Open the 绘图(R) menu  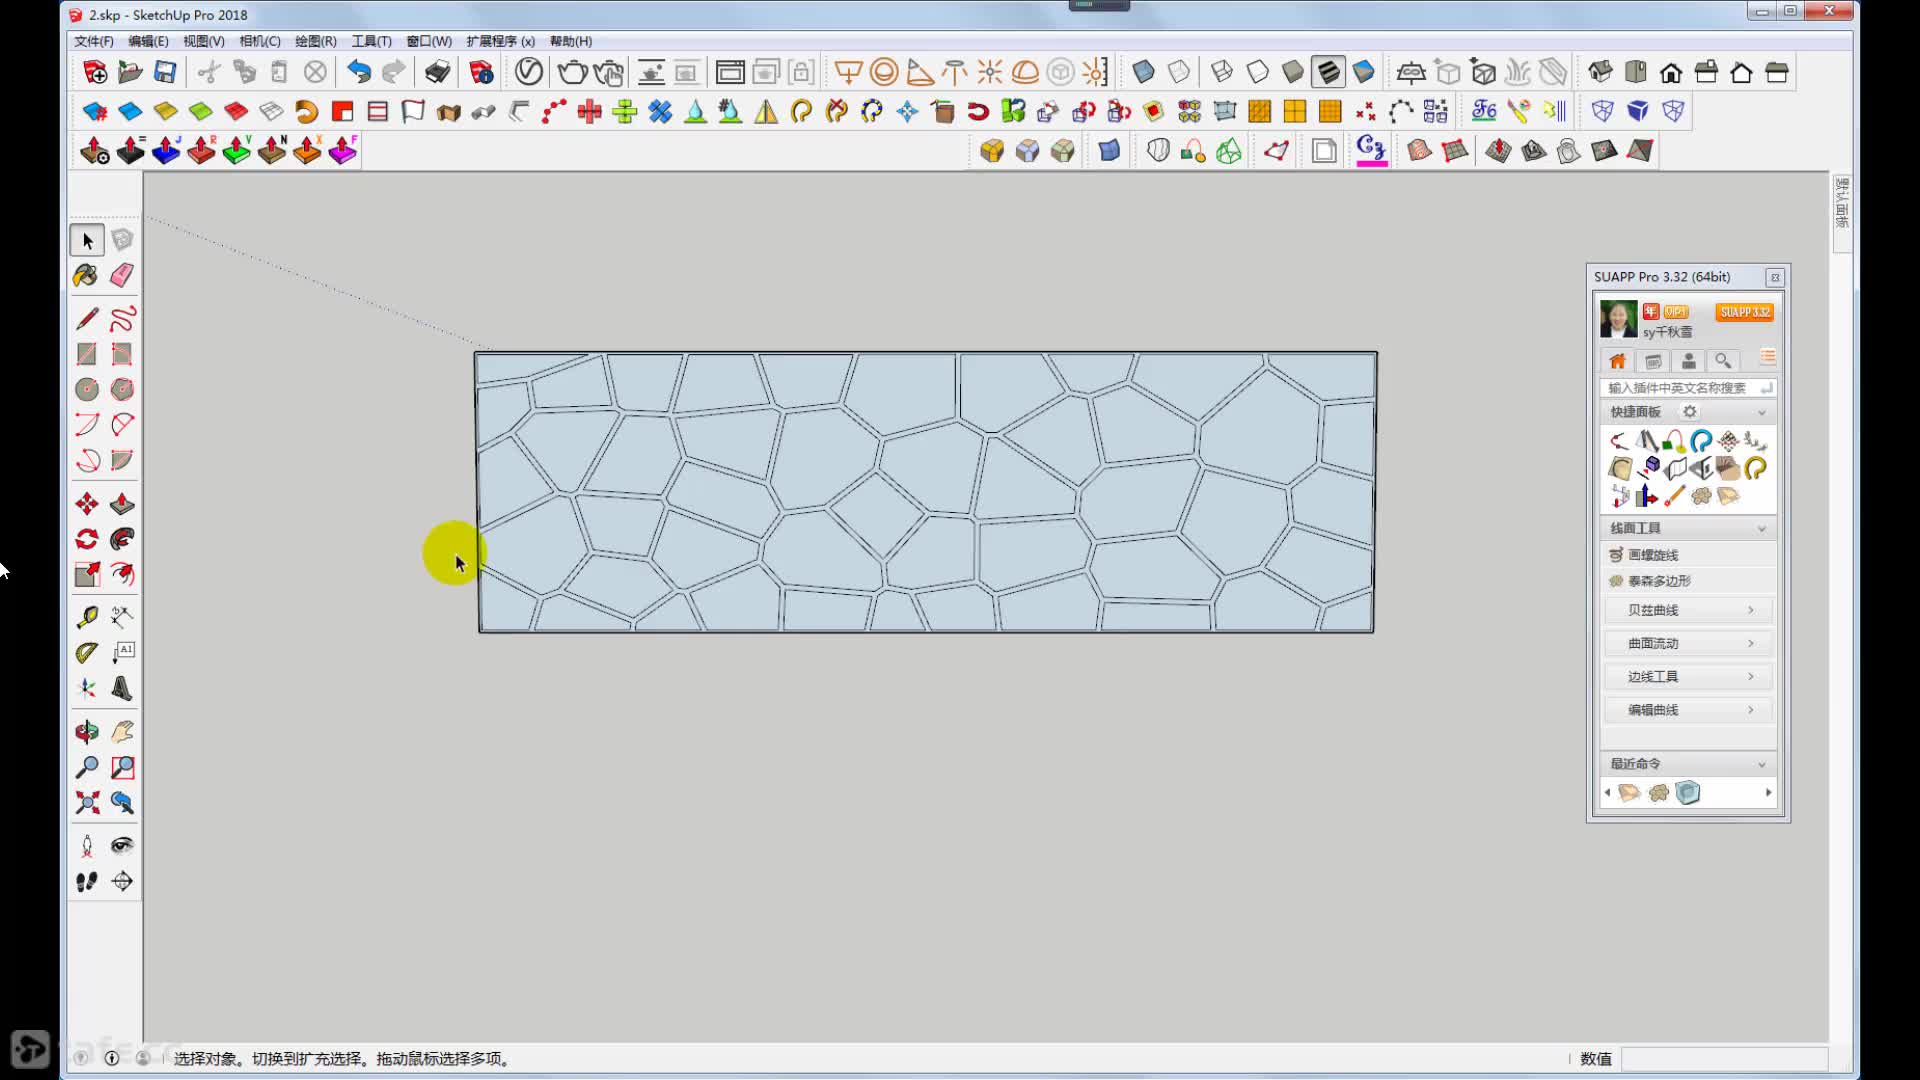coord(316,41)
